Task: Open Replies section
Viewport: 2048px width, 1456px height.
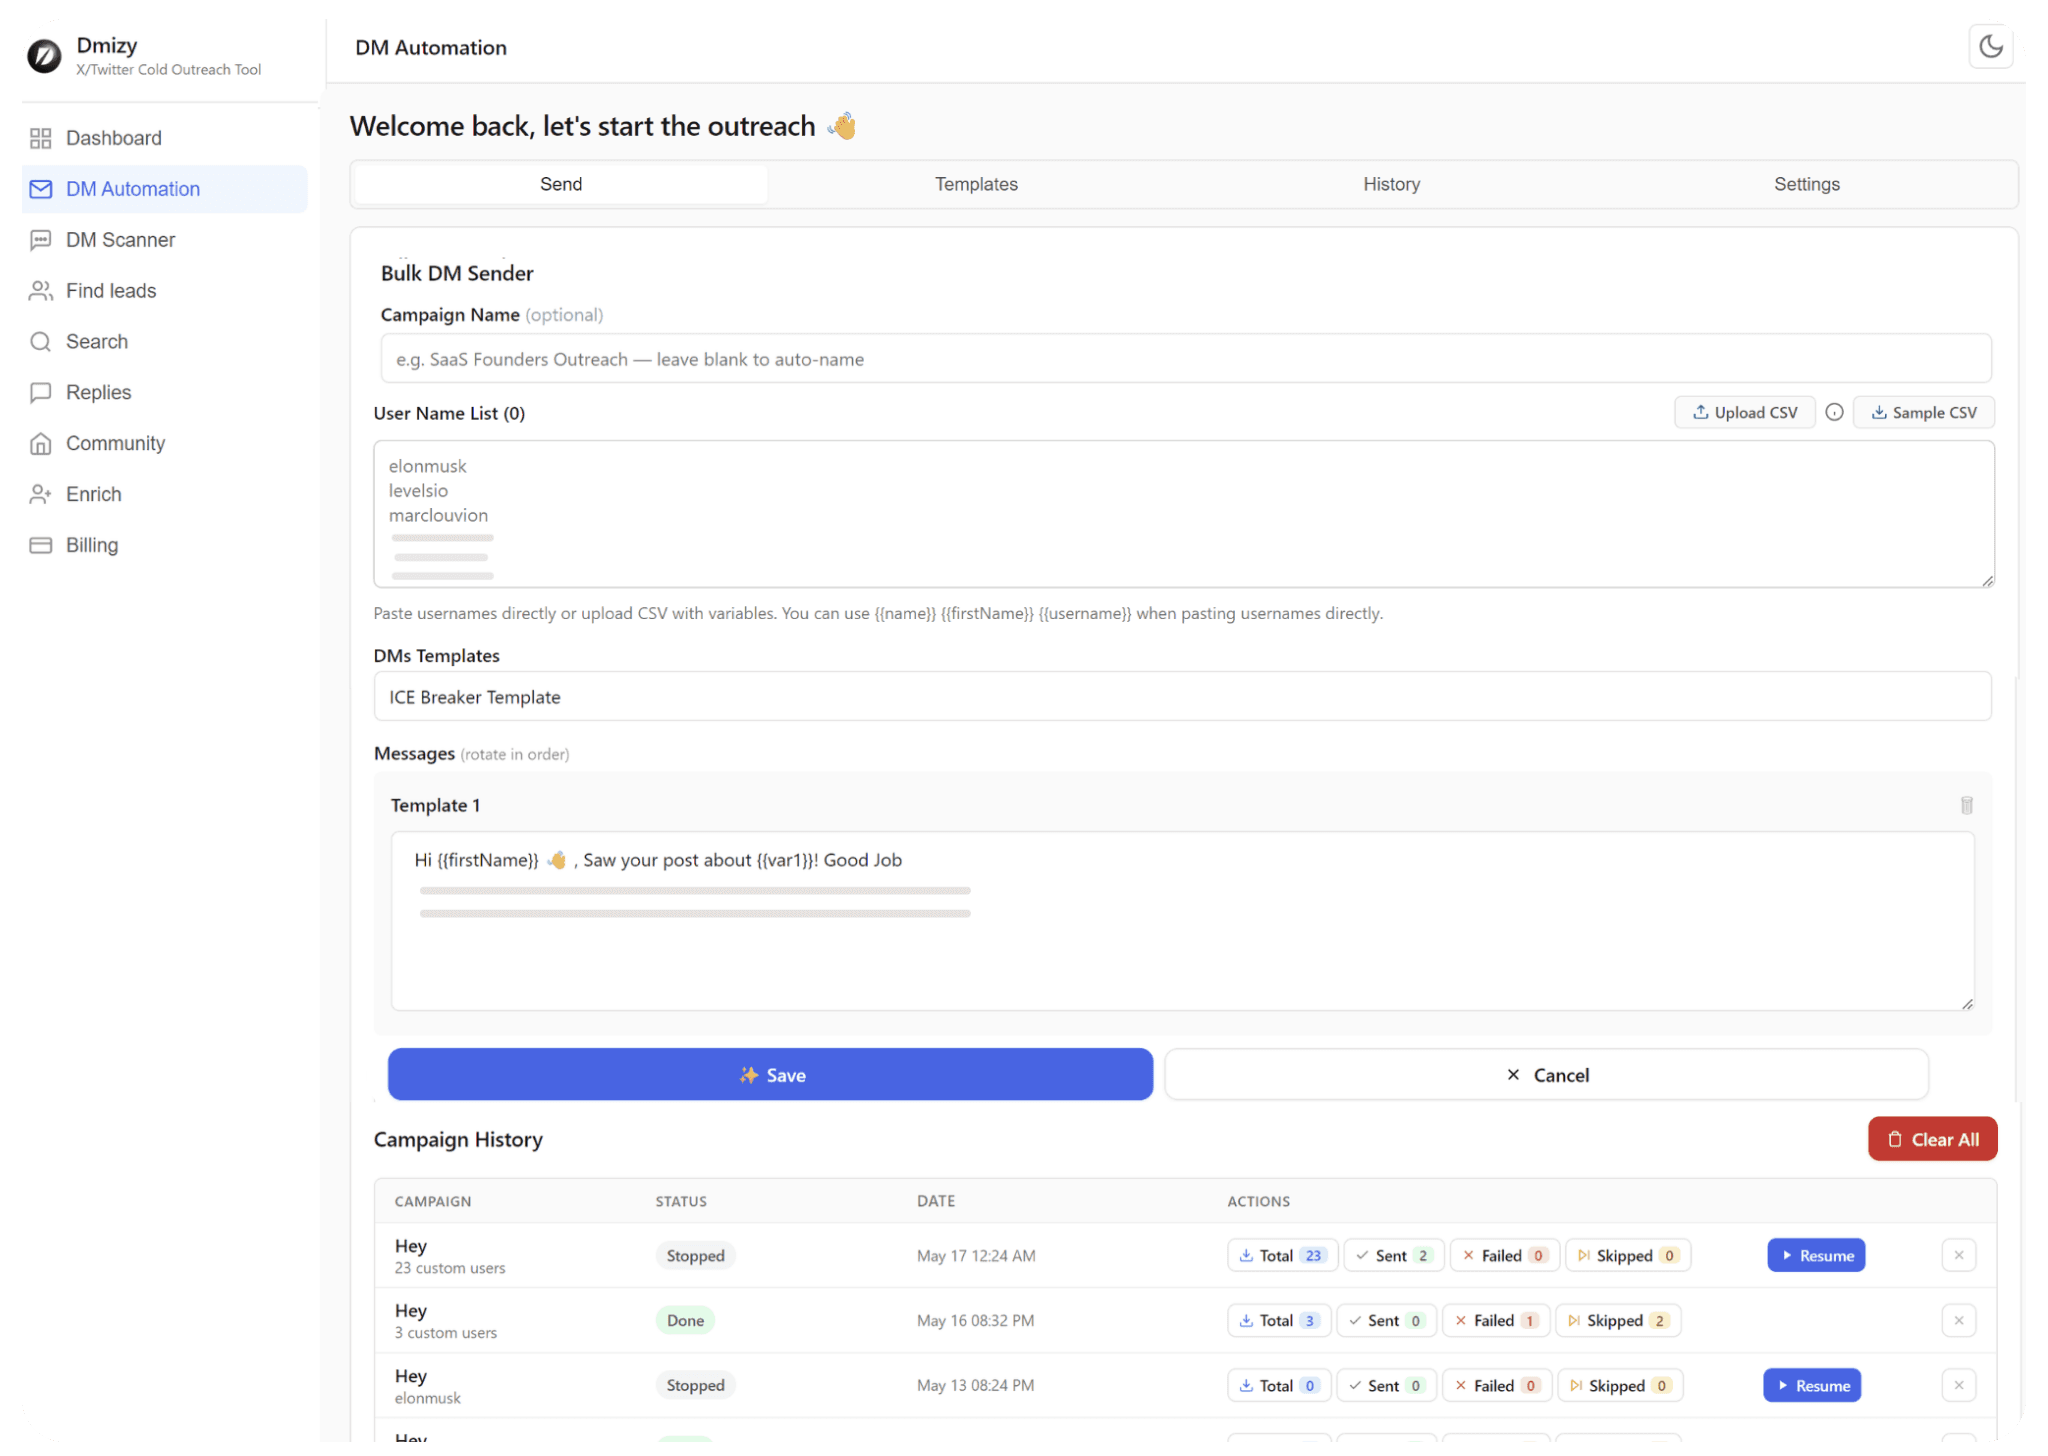Action: (x=165, y=393)
